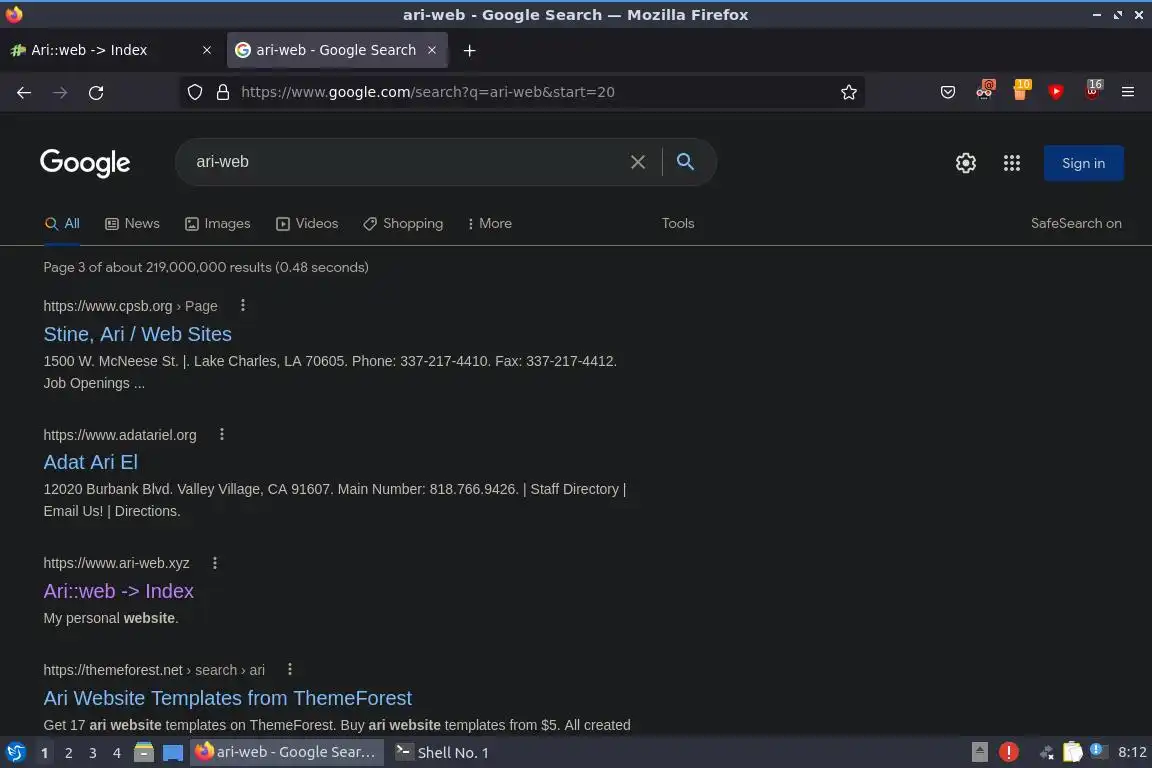
Task: Open the Google apps grid icon
Action: [x=1012, y=163]
